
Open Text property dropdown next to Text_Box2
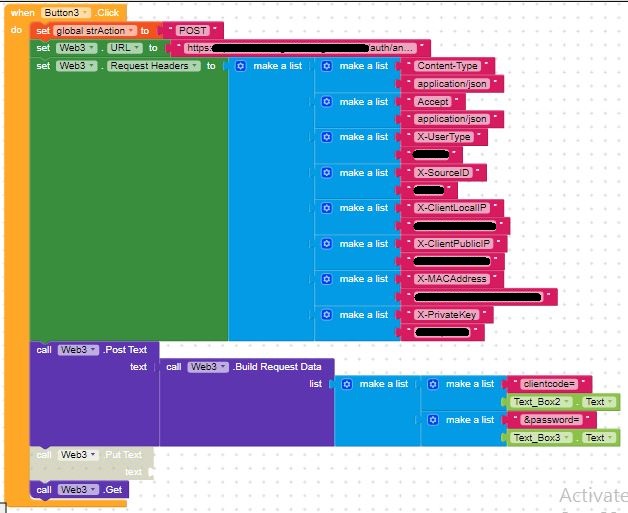point(599,402)
